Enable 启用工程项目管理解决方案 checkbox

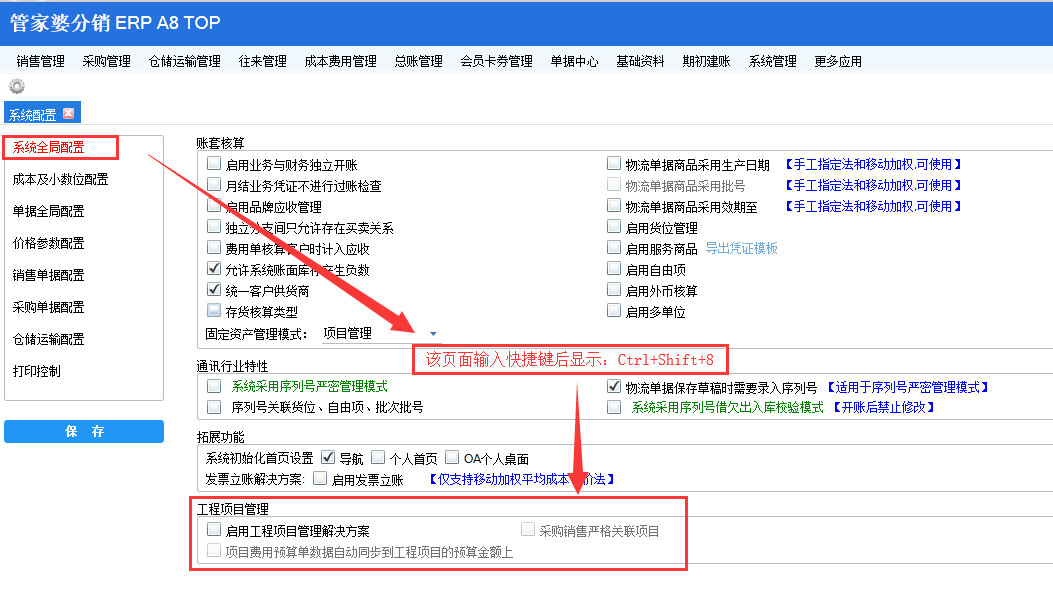coord(214,529)
